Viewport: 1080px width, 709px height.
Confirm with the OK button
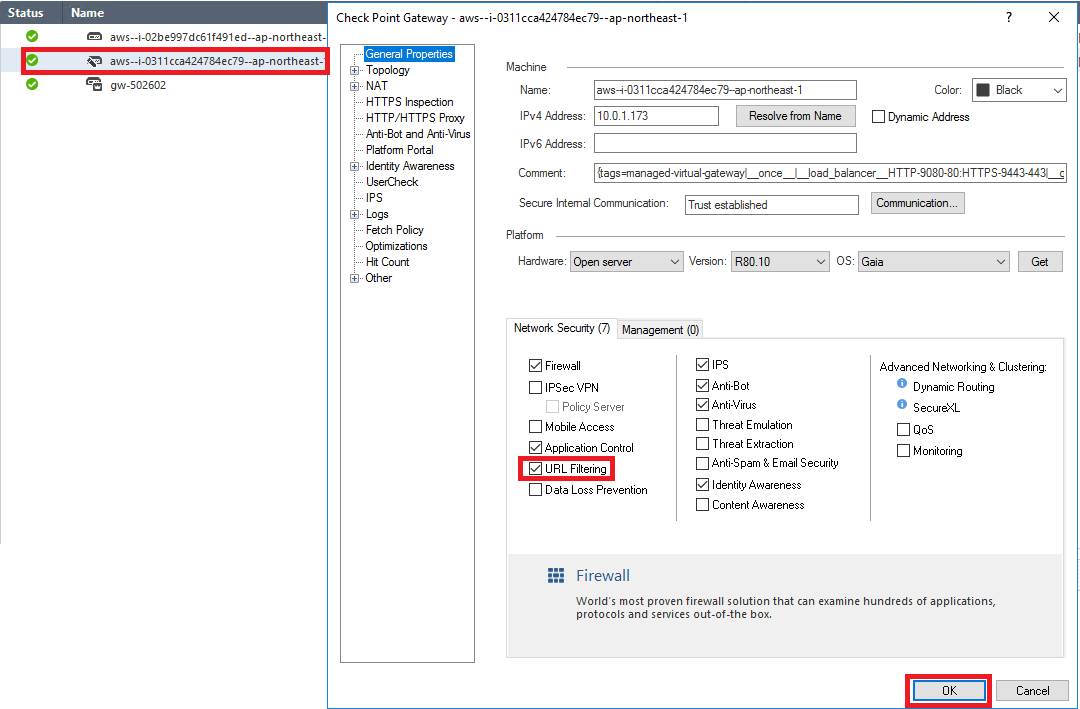click(x=949, y=690)
